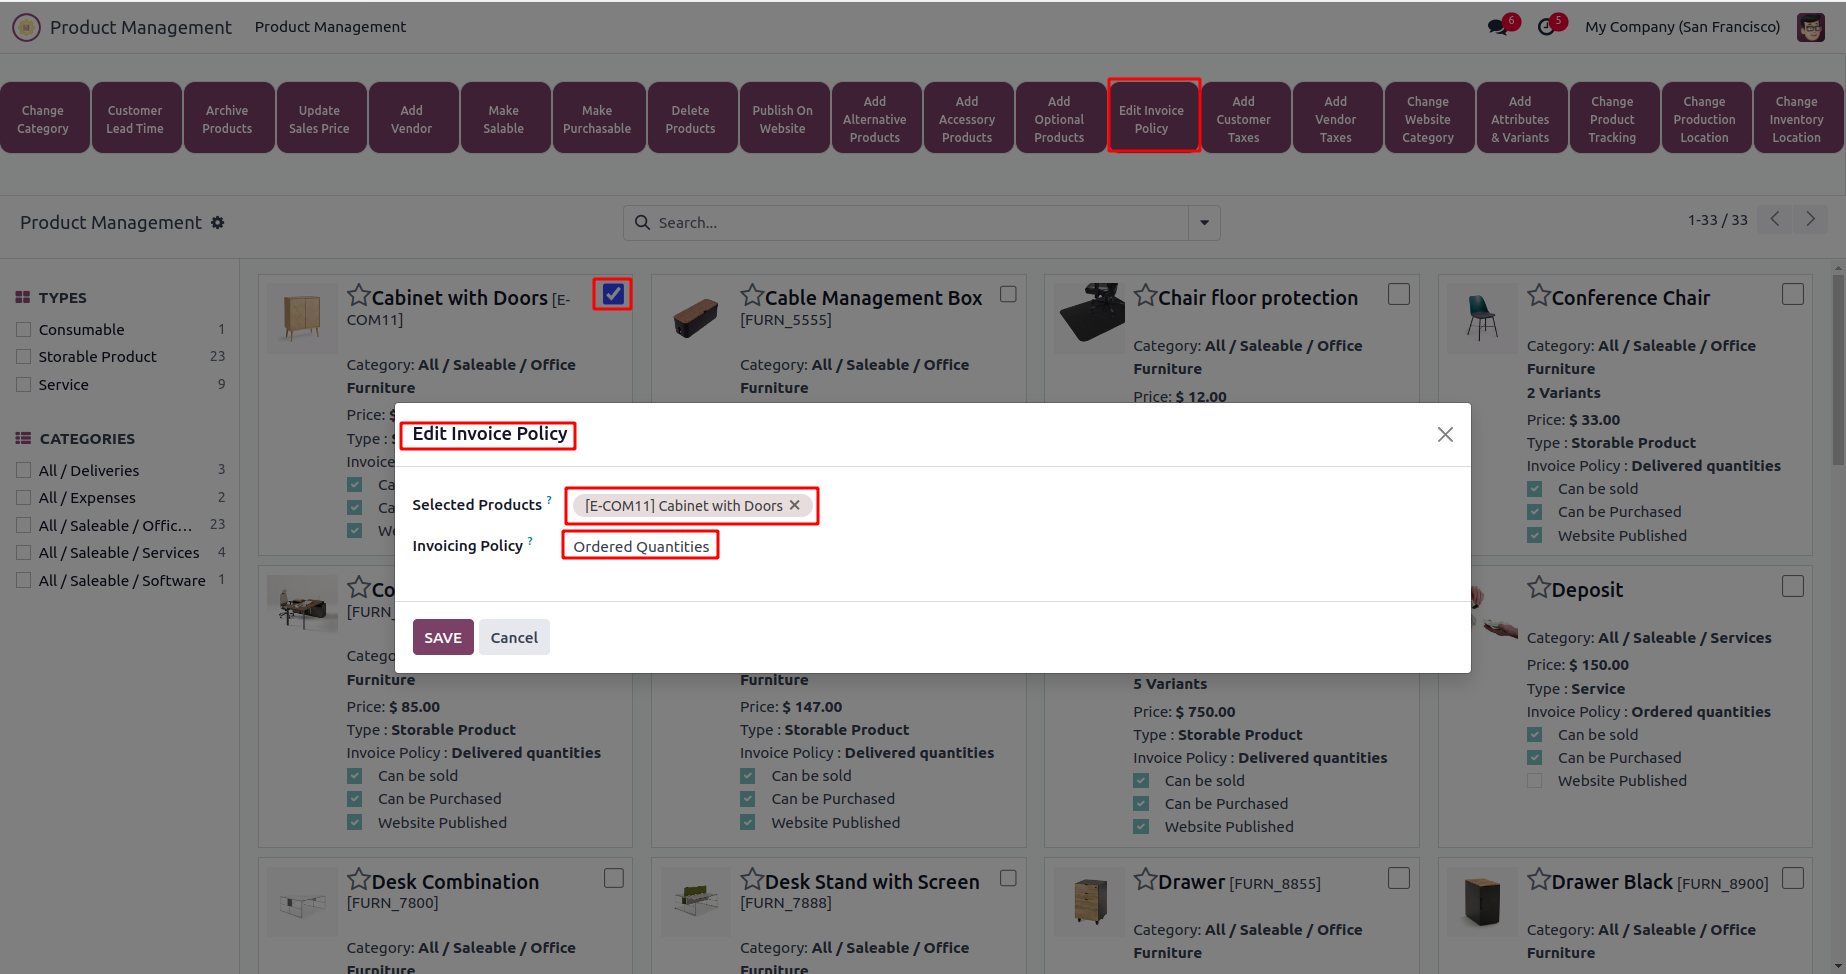
Task: Open the Product Management menu item
Action: (330, 27)
